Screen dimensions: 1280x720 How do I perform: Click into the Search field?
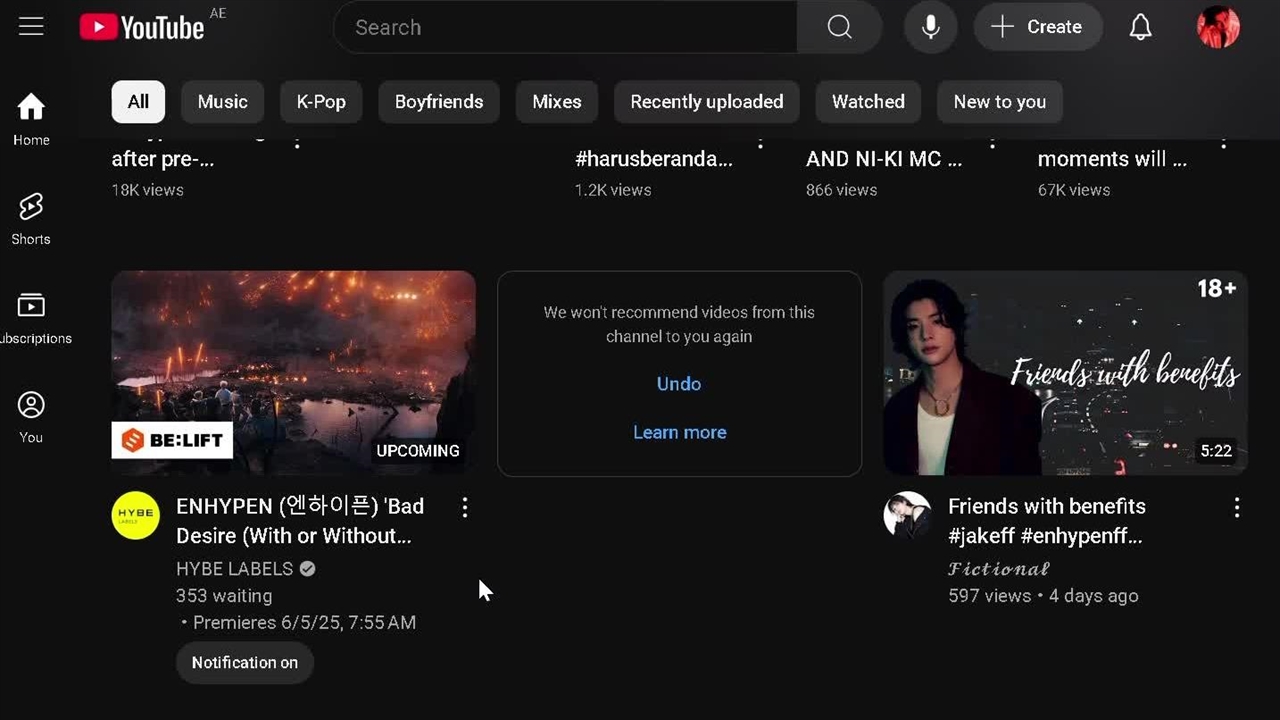(x=565, y=27)
